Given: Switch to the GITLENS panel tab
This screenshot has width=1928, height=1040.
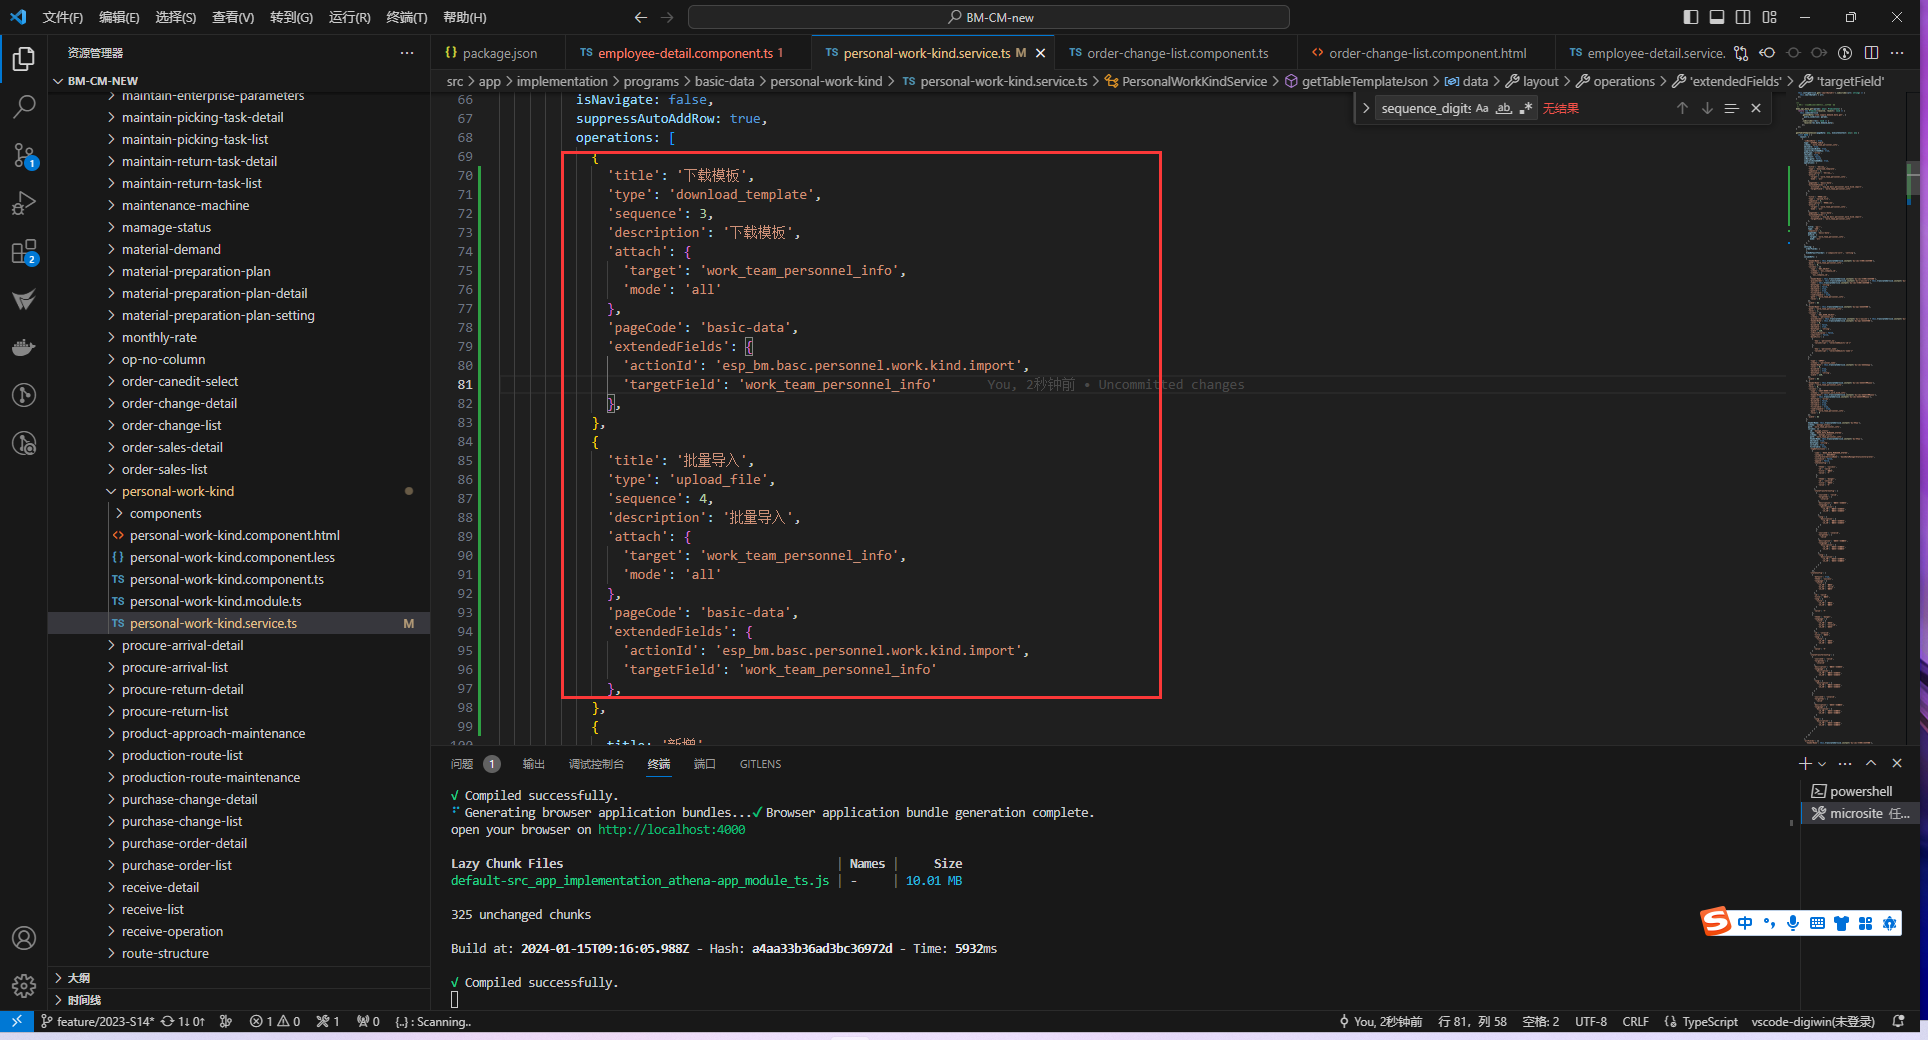Looking at the screenshot, I should (x=760, y=763).
